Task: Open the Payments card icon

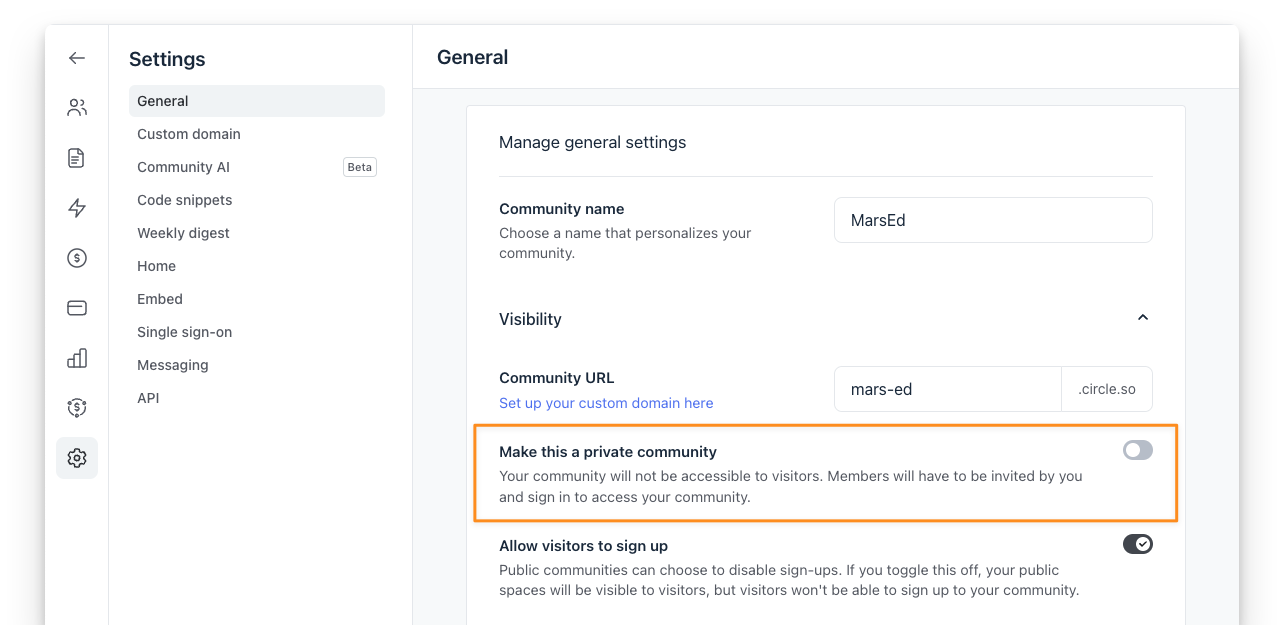Action: tap(76, 307)
